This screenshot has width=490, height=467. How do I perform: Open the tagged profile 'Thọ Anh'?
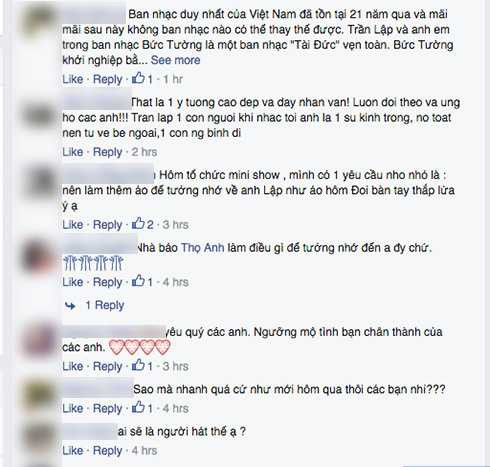point(202,248)
